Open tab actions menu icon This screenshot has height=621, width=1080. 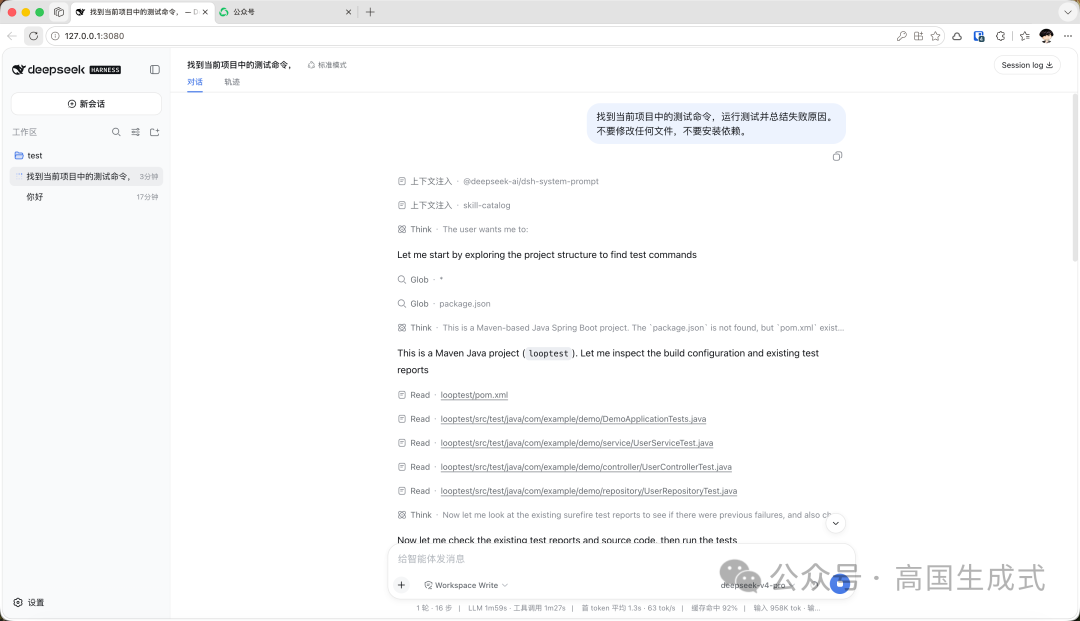[x=59, y=12]
